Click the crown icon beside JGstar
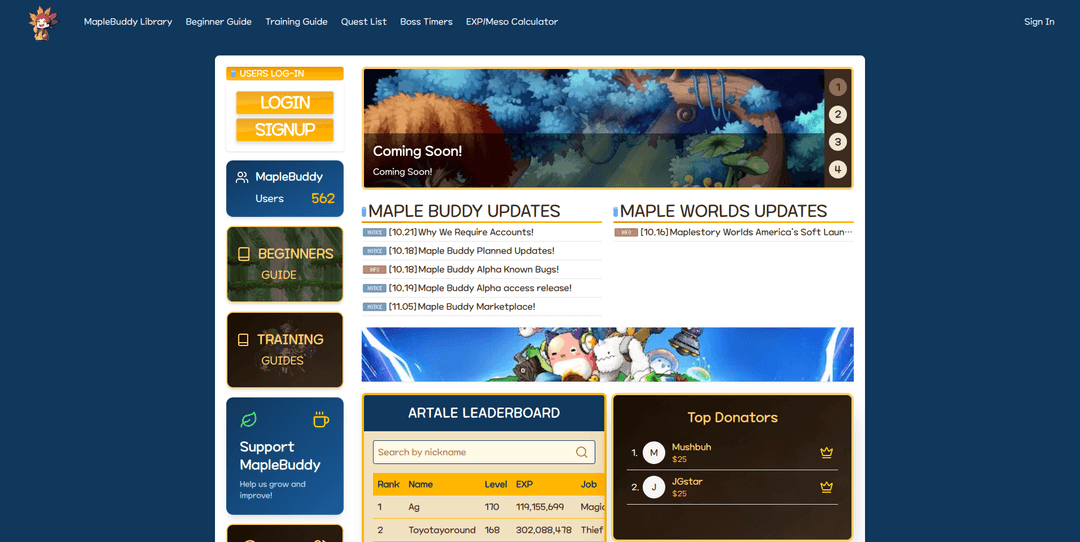Image resolution: width=1080 pixels, height=542 pixels. tap(826, 487)
